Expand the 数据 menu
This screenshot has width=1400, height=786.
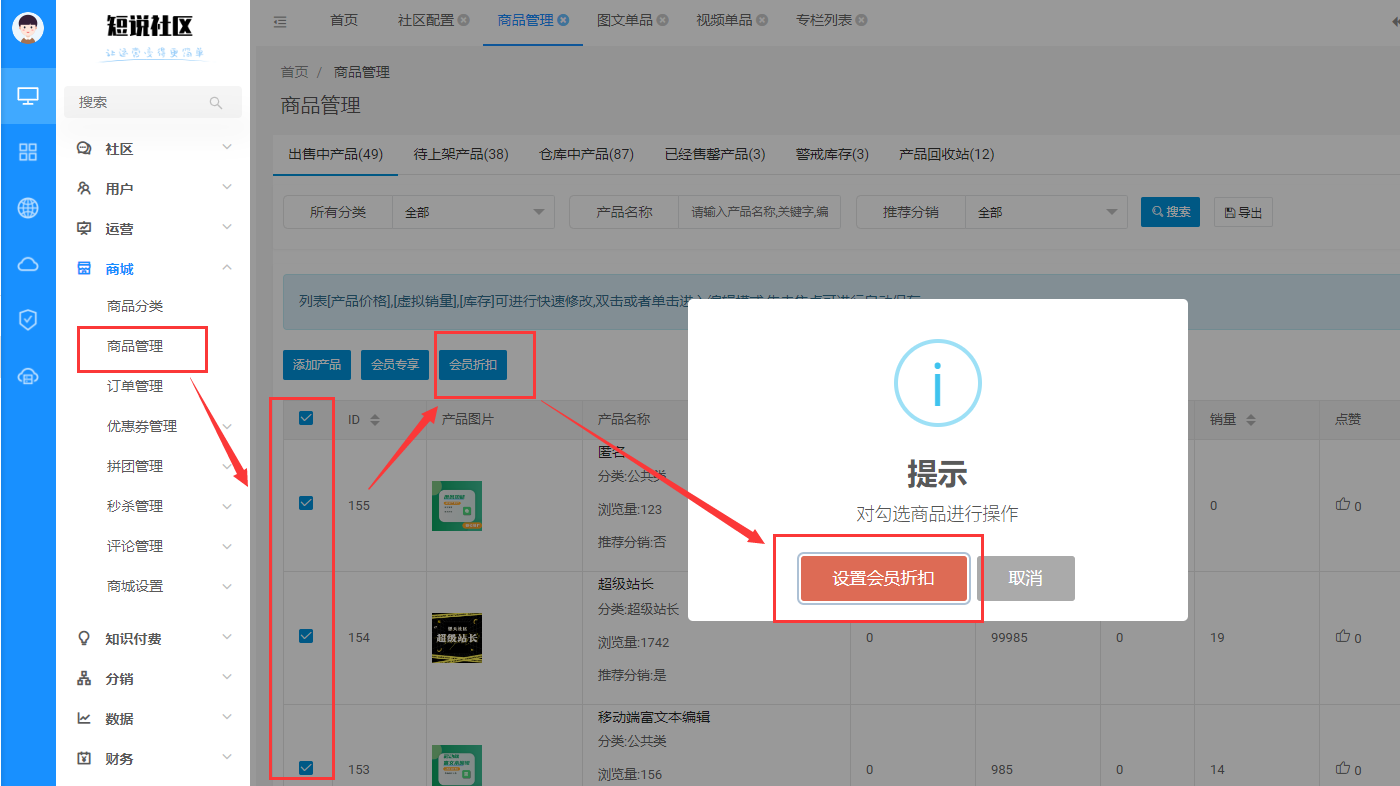click(x=155, y=718)
